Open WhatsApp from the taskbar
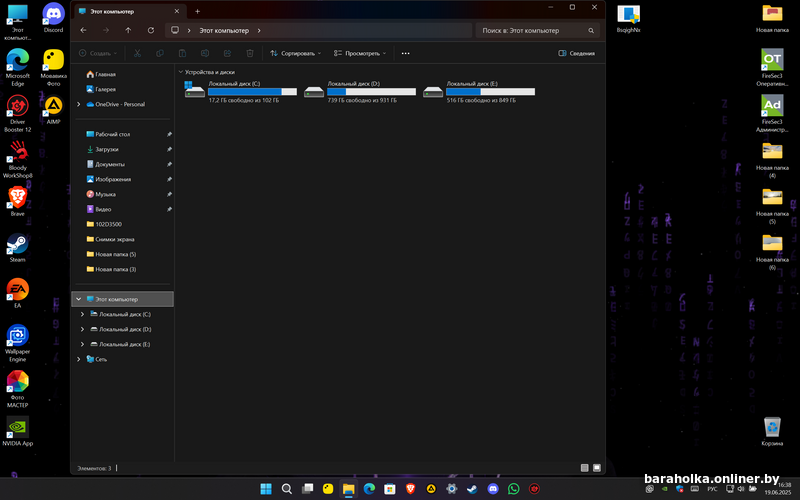 pyautogui.click(x=513, y=489)
